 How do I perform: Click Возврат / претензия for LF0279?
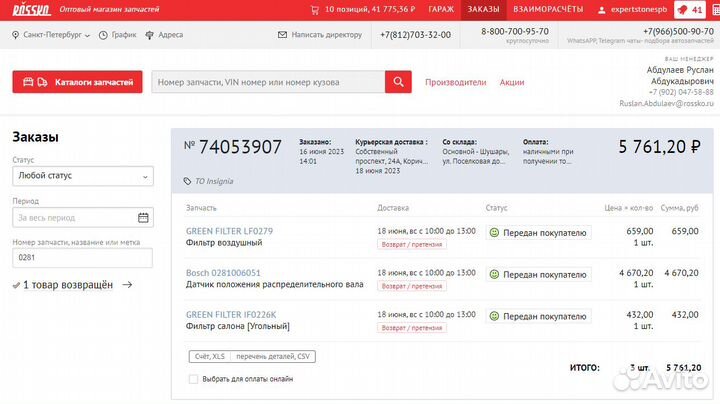pyautogui.click(x=412, y=245)
